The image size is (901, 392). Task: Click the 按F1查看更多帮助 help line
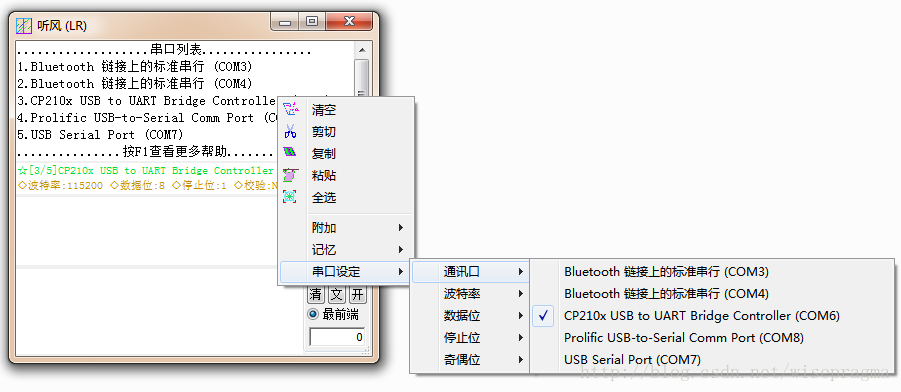coord(146,152)
